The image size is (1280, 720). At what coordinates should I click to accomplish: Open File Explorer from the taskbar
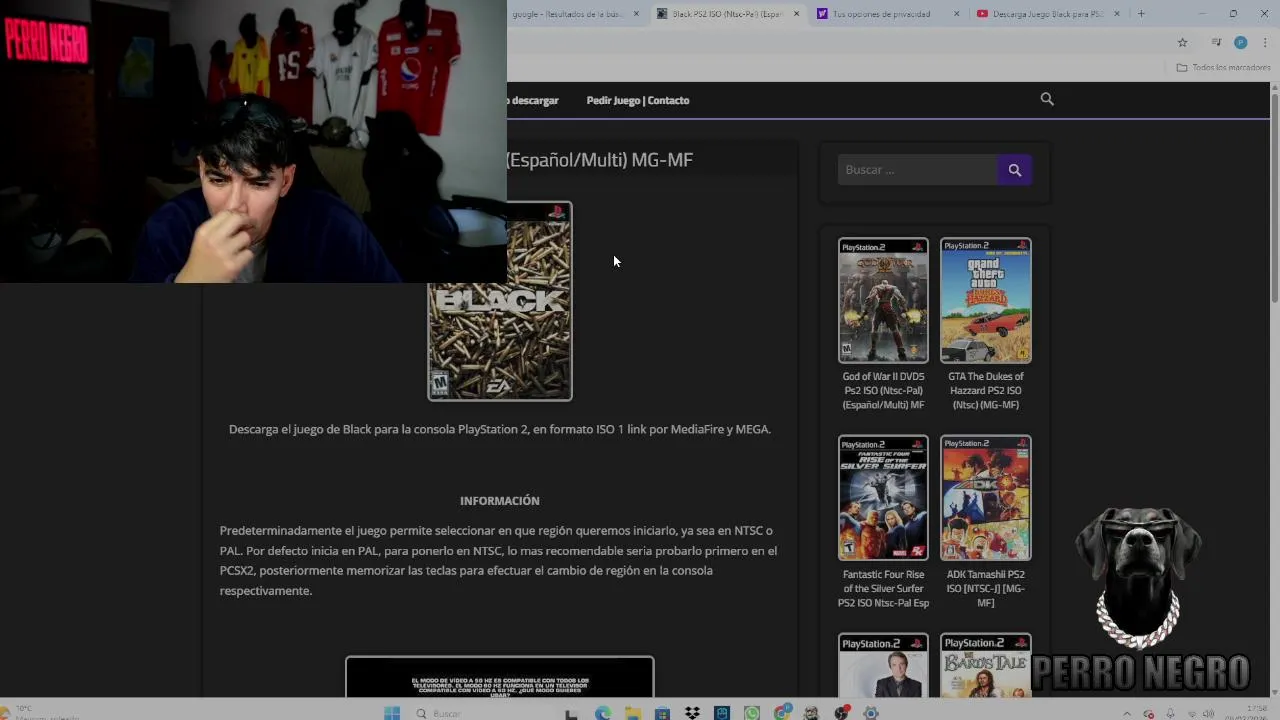632,713
